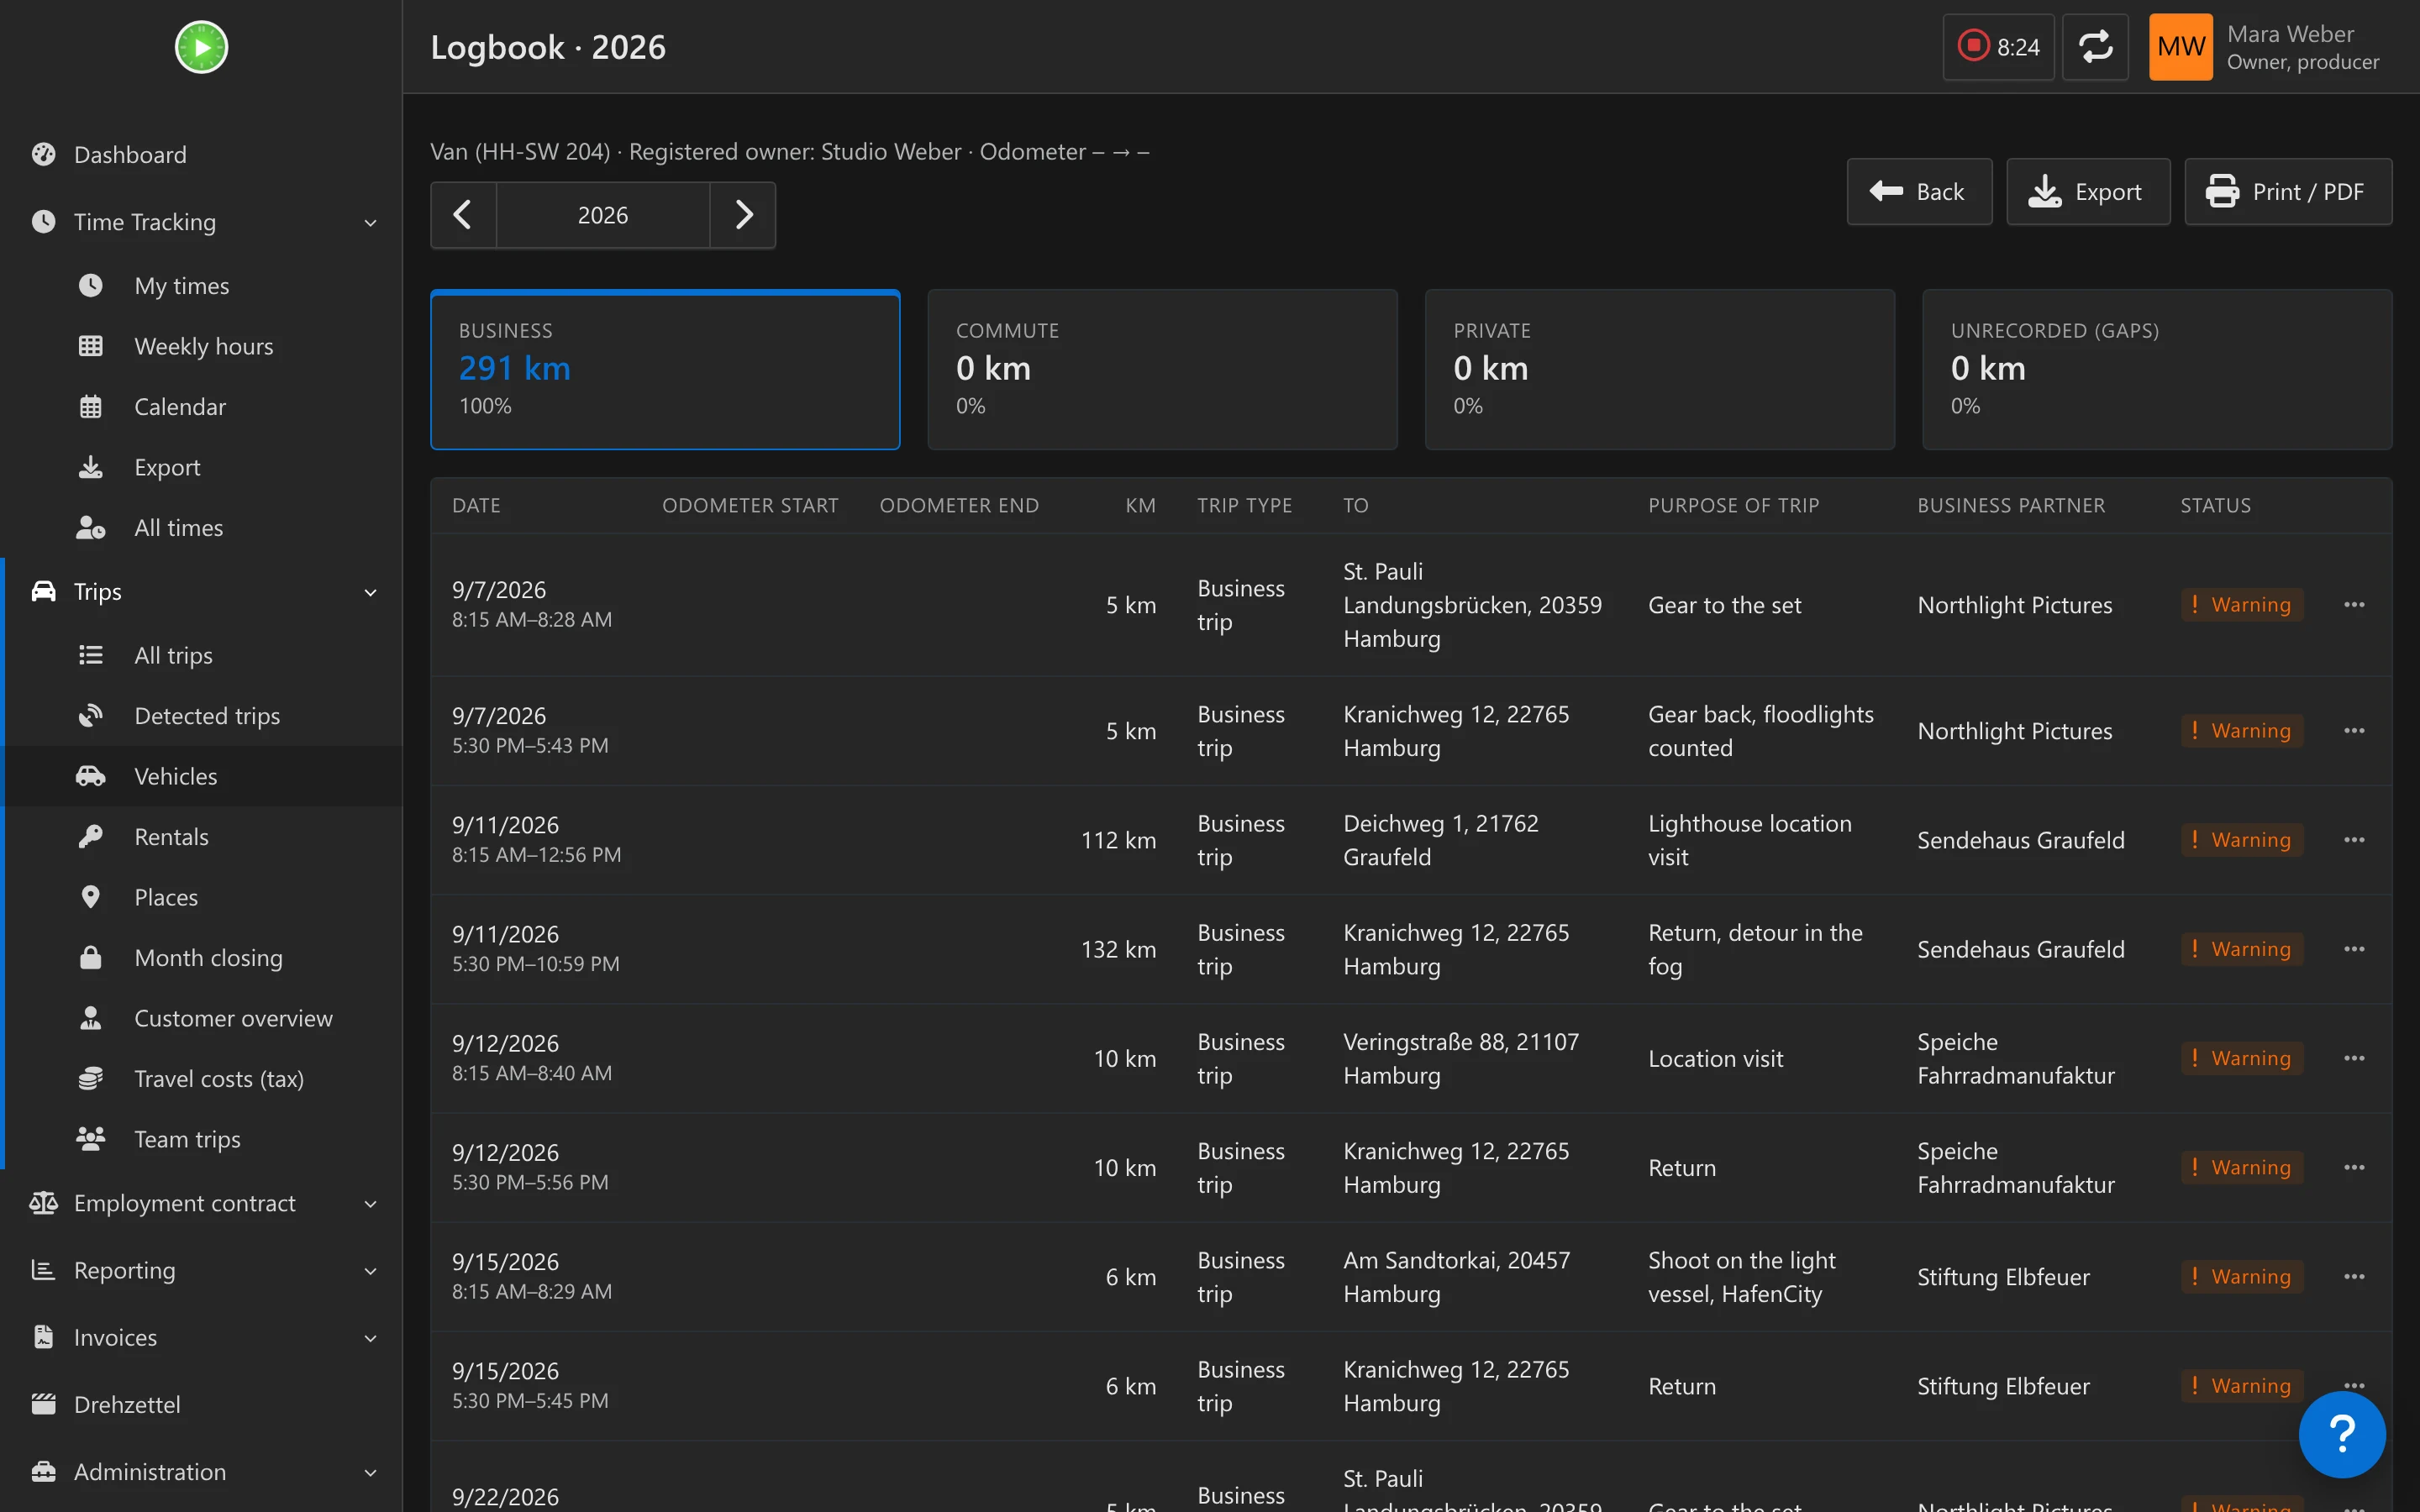
Task: Open sidebar Export under Time Tracking
Action: [201, 467]
